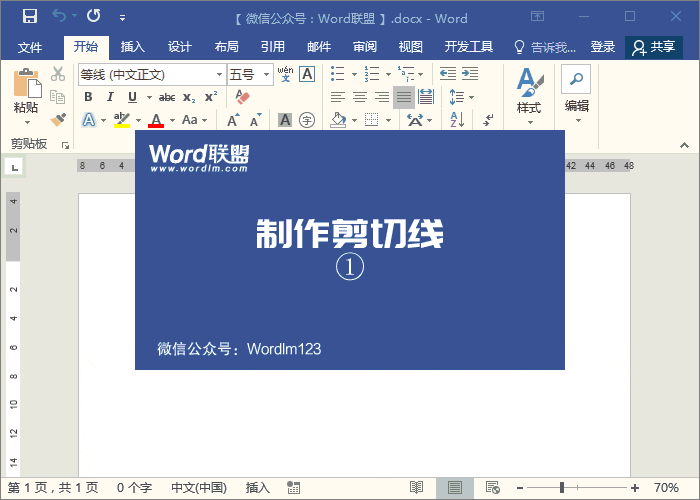The image size is (700, 500).
Task: Click the Copy icon
Action: (58, 96)
